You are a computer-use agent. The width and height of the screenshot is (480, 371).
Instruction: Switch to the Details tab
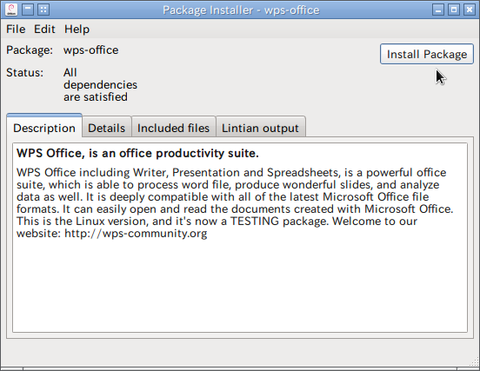[x=107, y=128]
